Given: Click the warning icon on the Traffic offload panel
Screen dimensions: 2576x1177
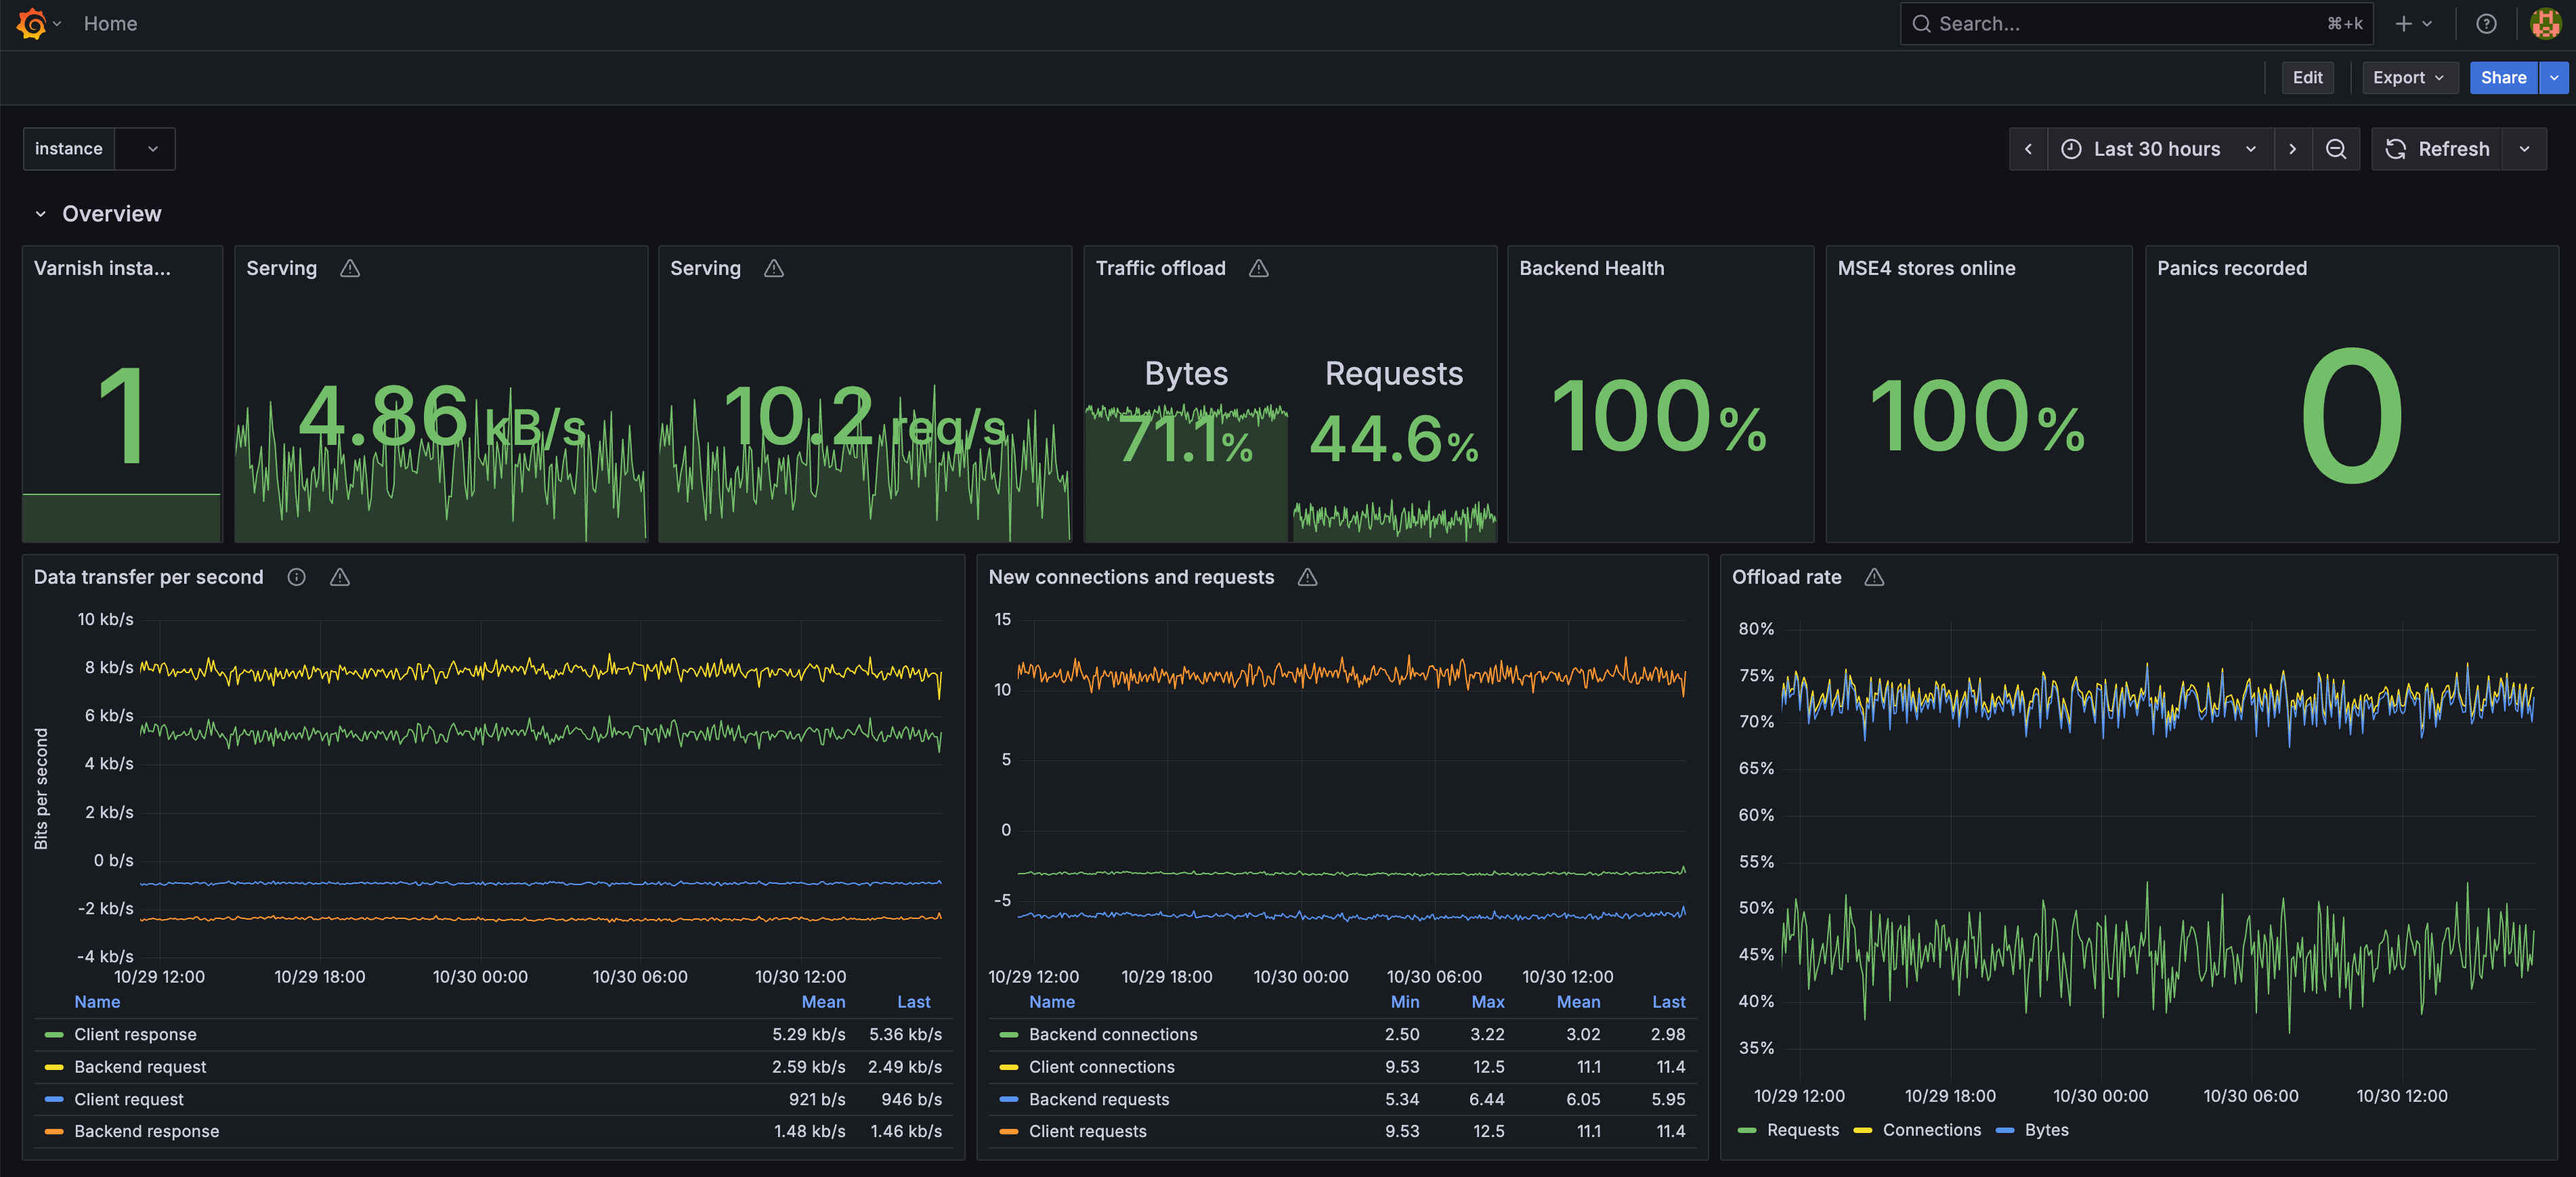Looking at the screenshot, I should click(x=1258, y=268).
